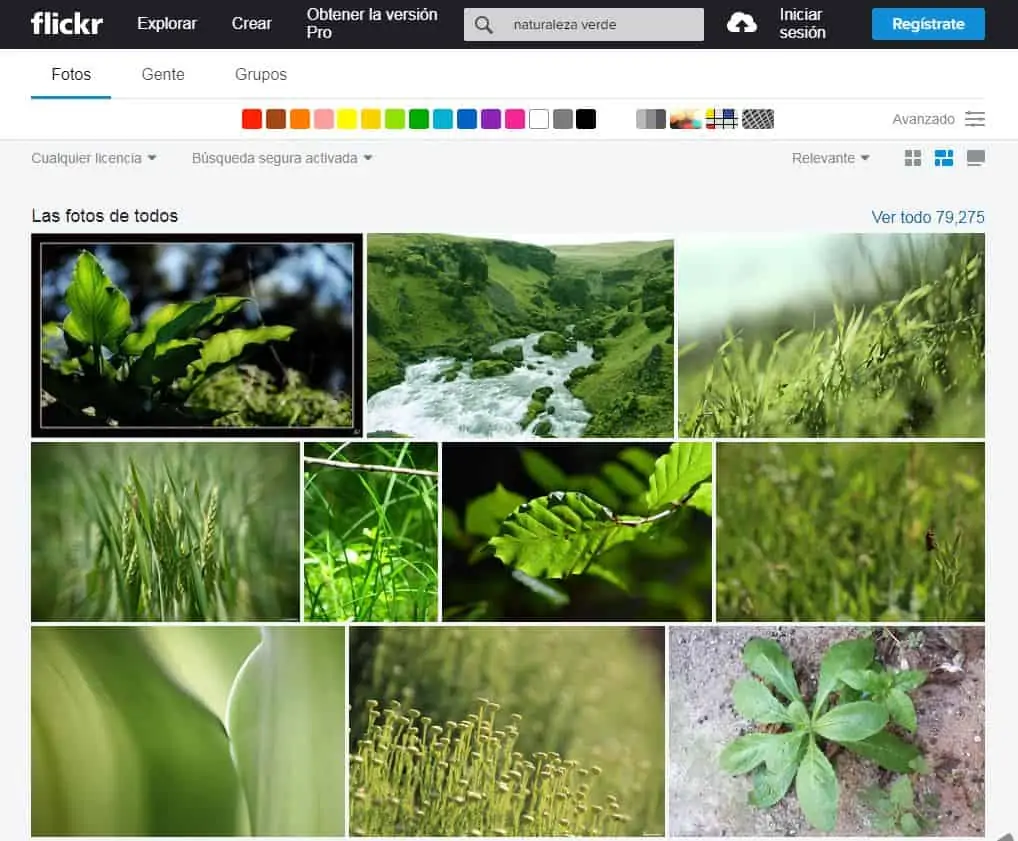Filter by lime green color swatch
Image resolution: width=1018 pixels, height=841 pixels.
[395, 119]
